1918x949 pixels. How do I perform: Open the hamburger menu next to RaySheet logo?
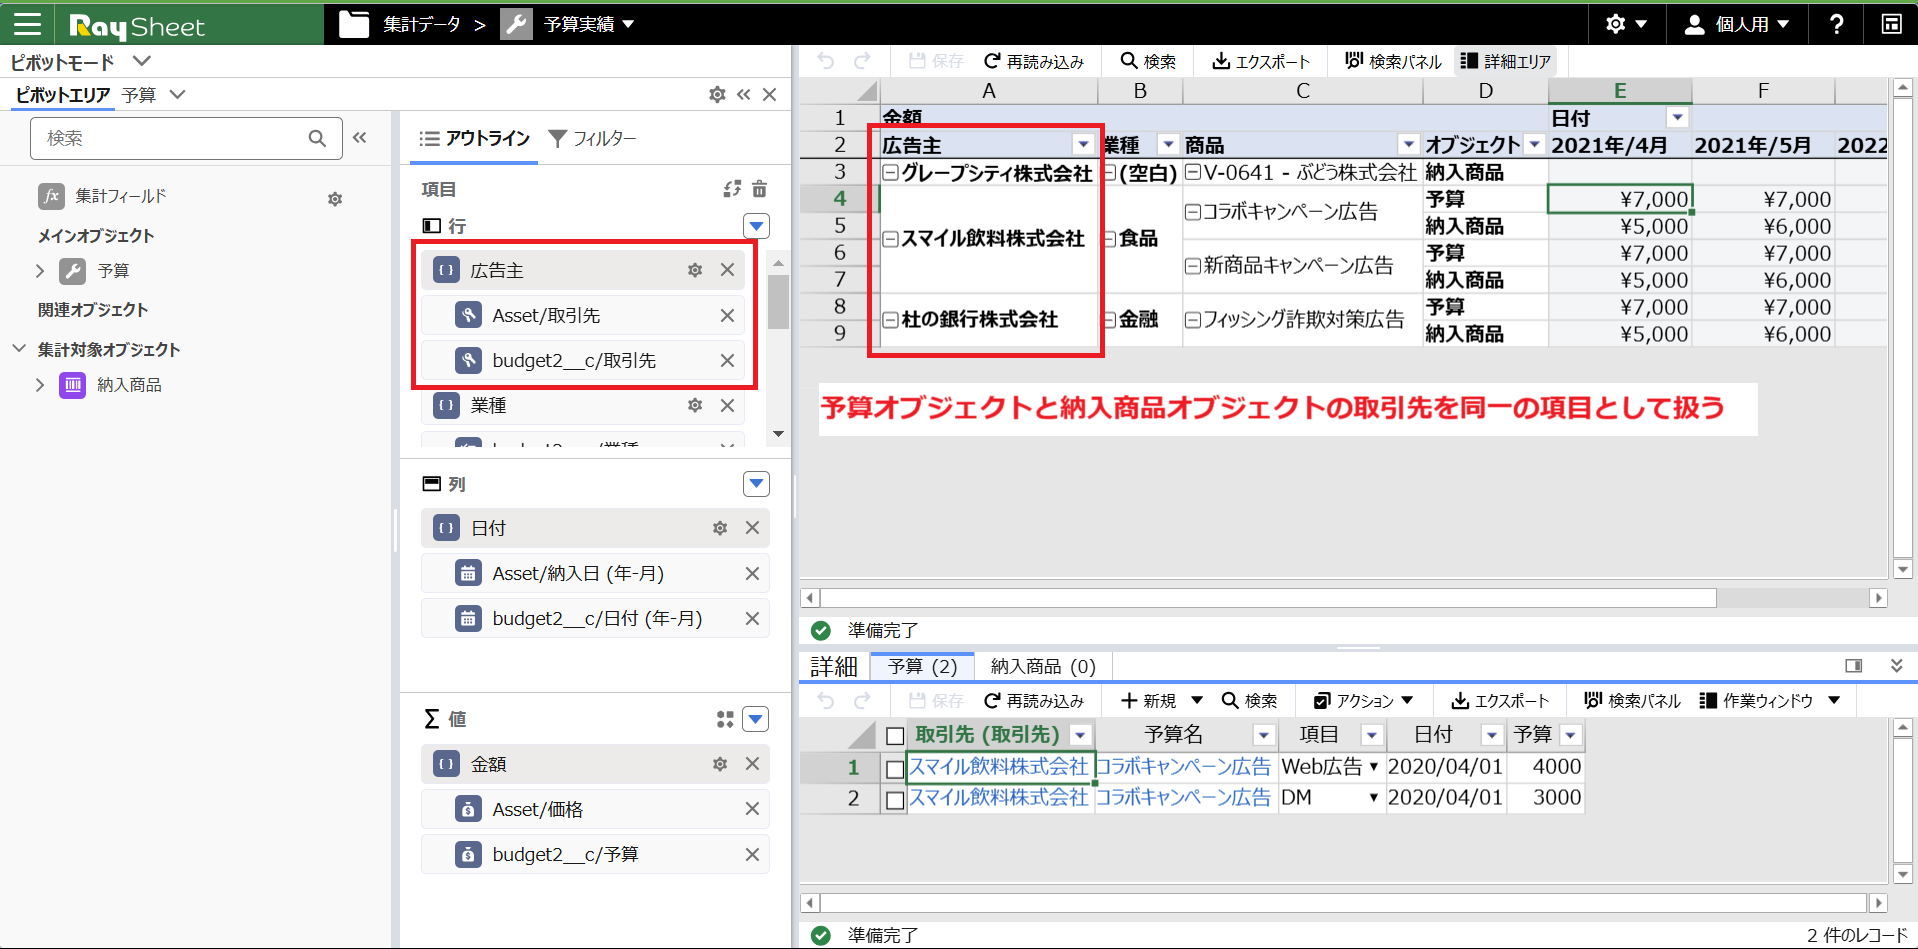27,24
